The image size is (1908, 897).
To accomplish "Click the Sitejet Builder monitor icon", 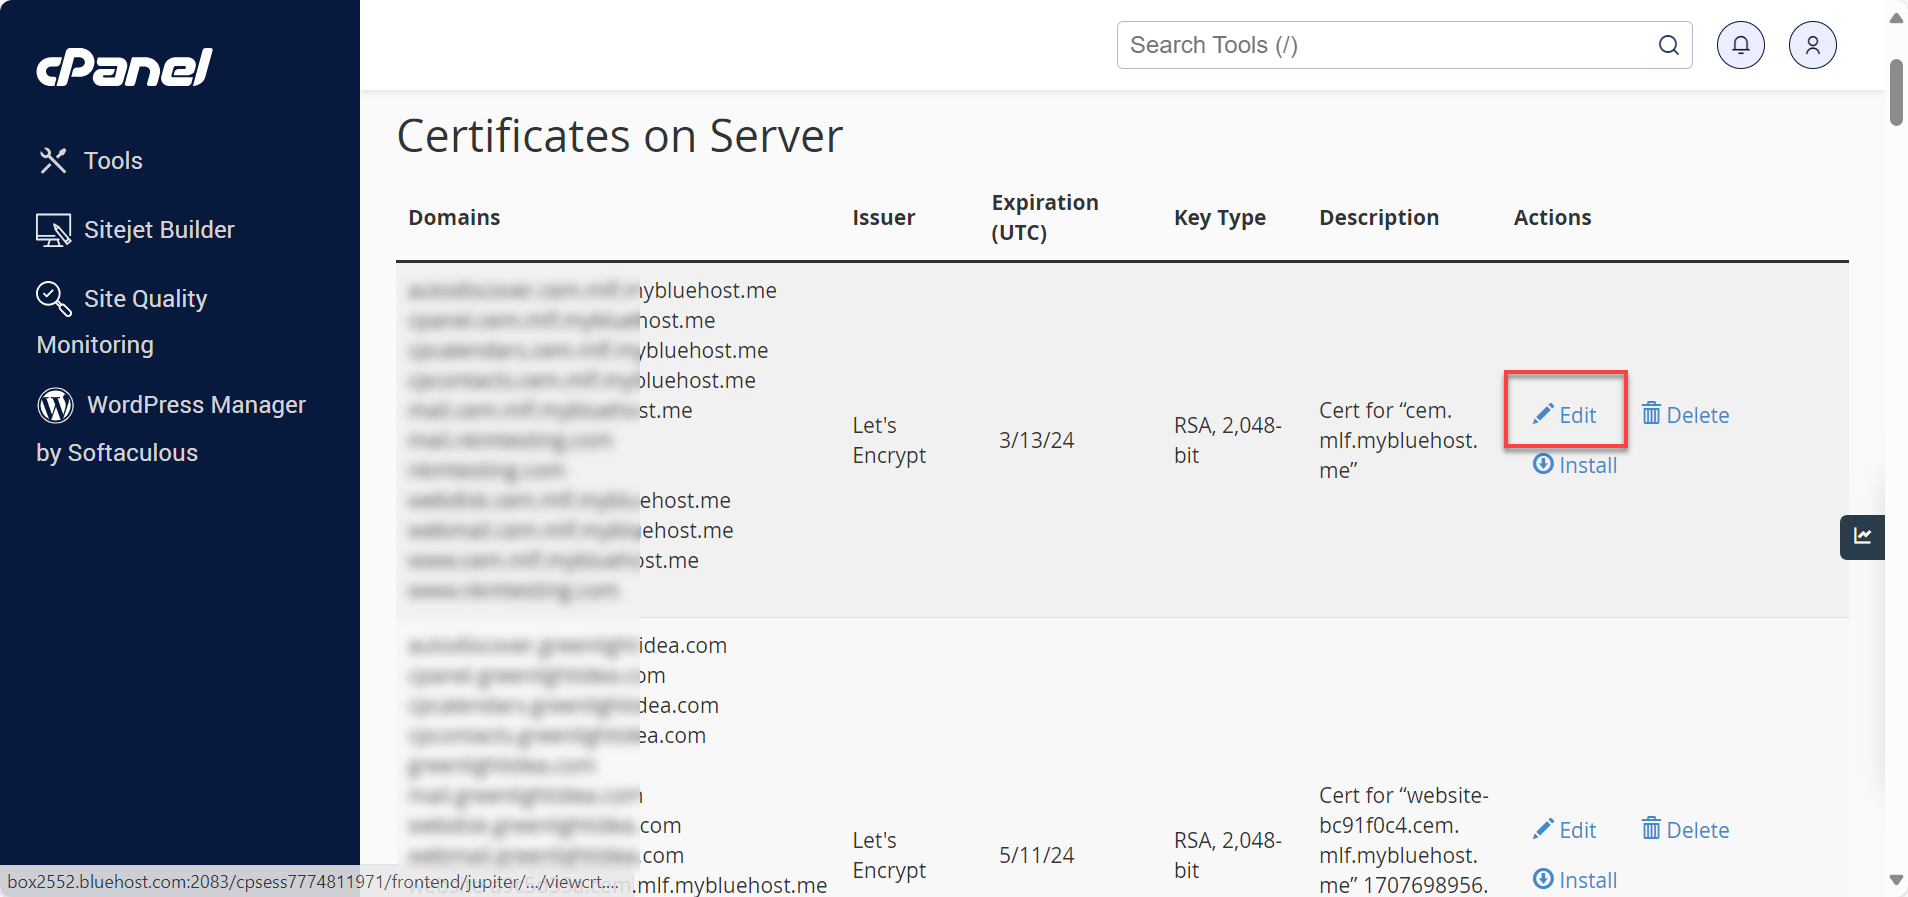I will click(x=53, y=230).
